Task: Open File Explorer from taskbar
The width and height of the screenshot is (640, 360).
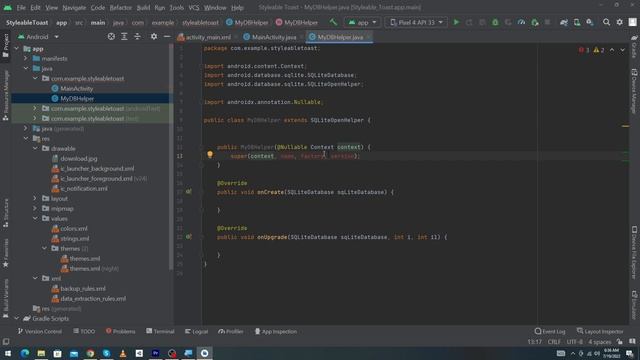Action: (41, 353)
